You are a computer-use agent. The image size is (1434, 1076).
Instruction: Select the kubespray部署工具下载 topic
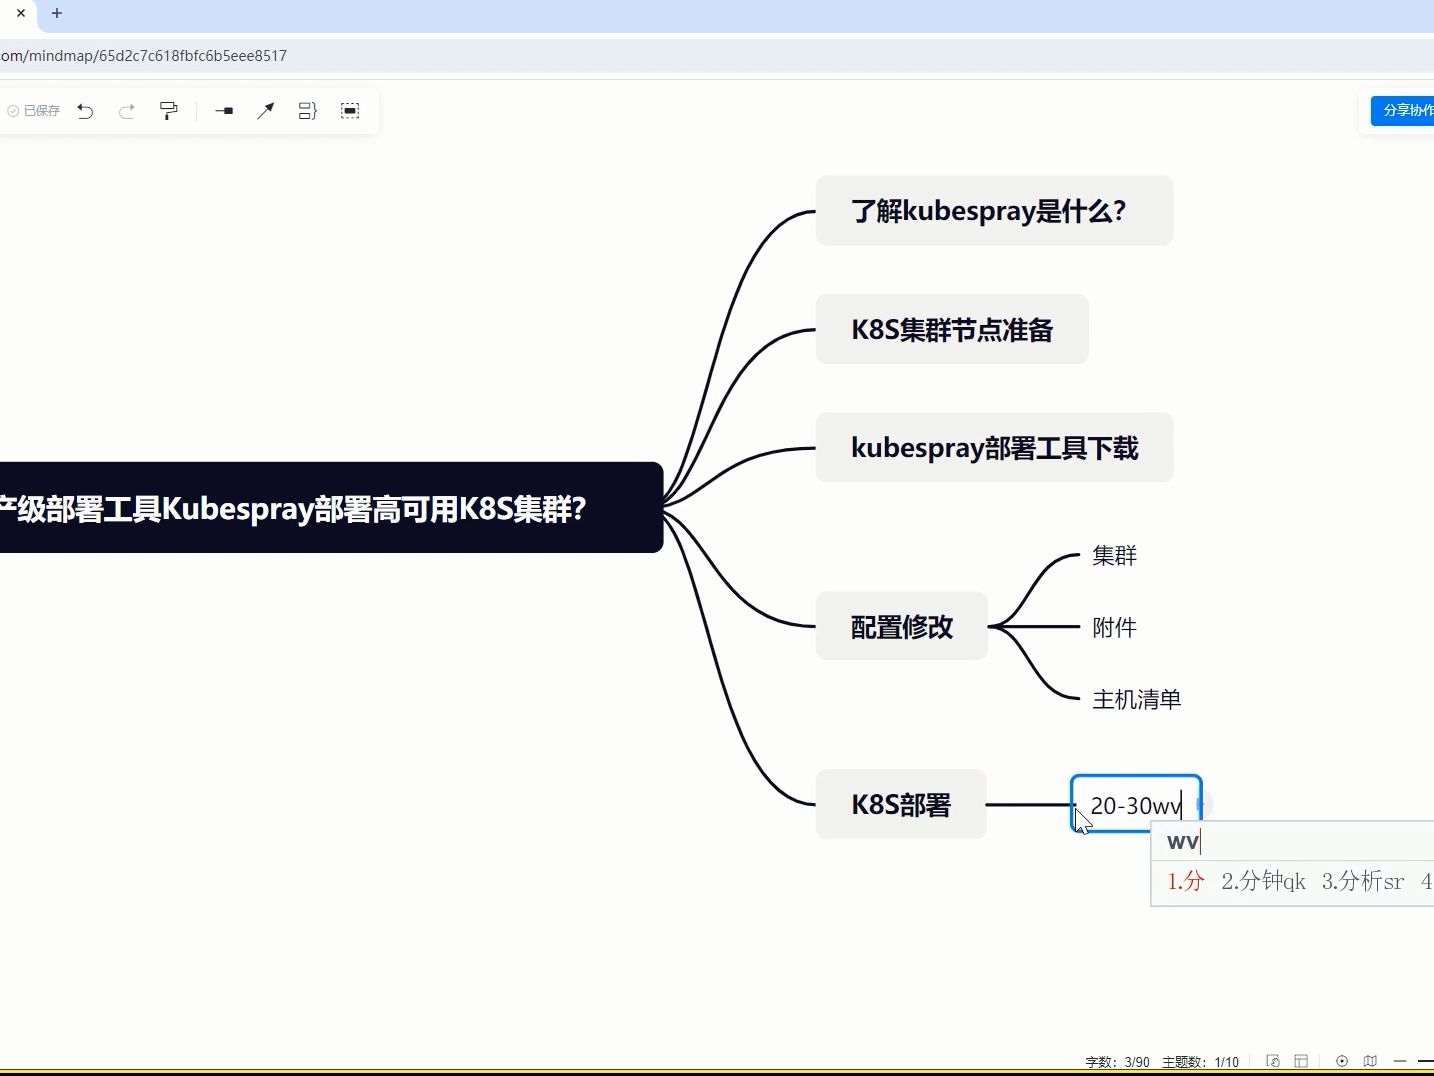coord(994,448)
